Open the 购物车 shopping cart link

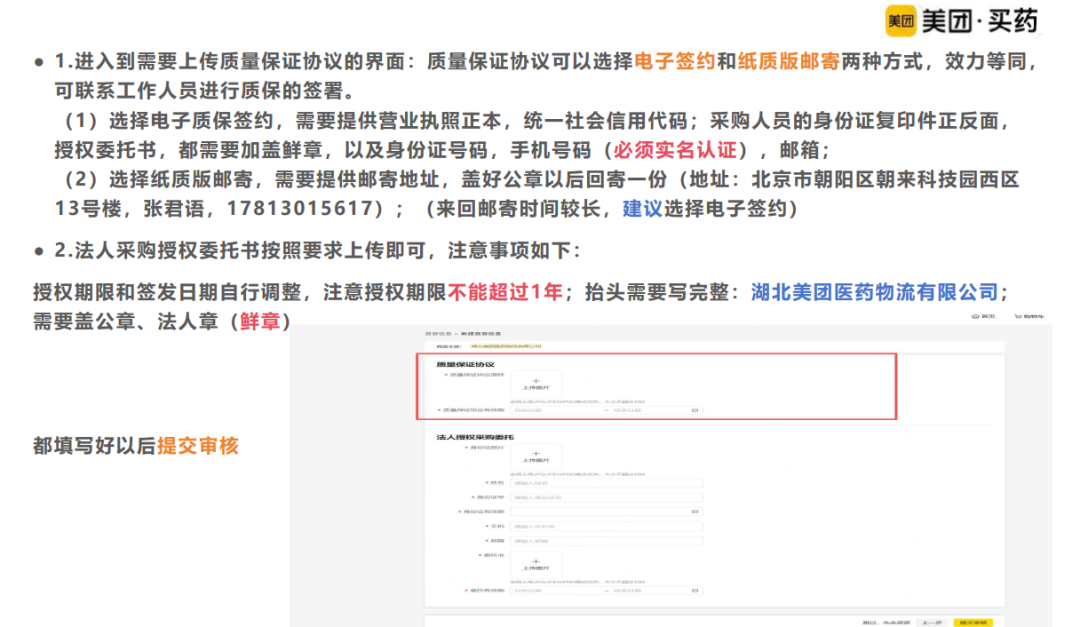tap(1028, 316)
